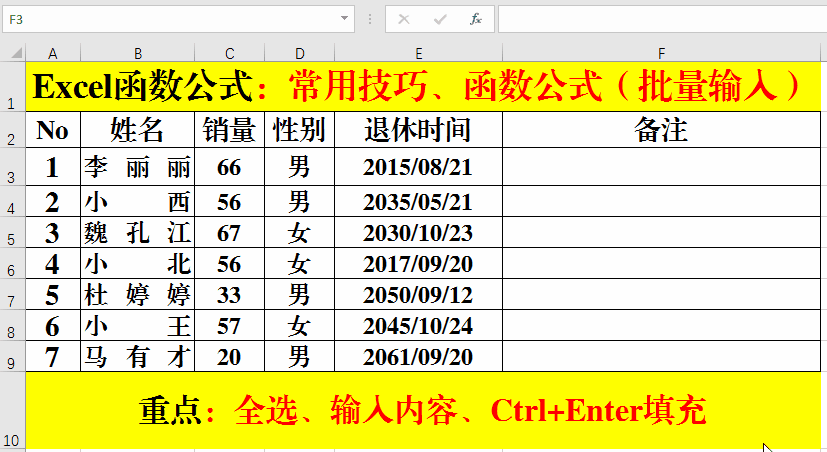Viewport: 827px width, 452px height.
Task: Click the sales cell '67'
Action: 229,232
